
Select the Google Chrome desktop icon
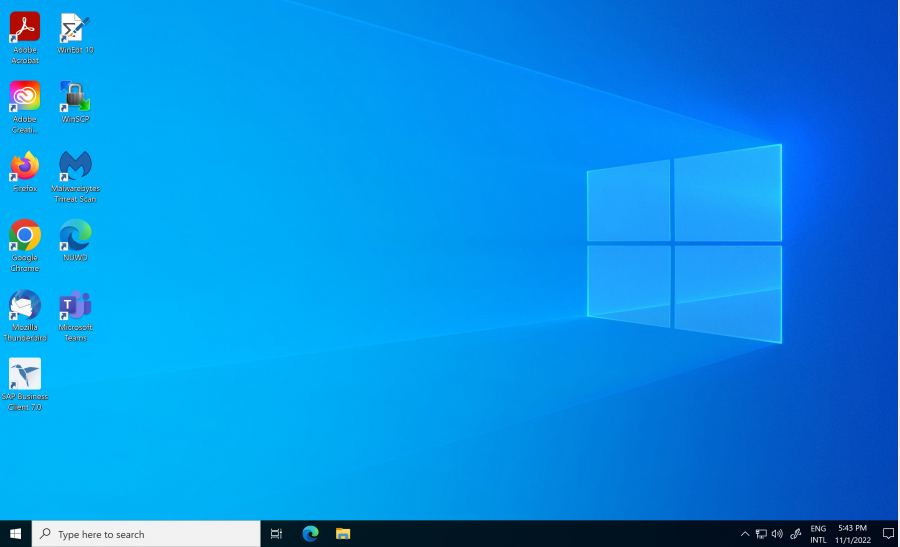pos(25,236)
